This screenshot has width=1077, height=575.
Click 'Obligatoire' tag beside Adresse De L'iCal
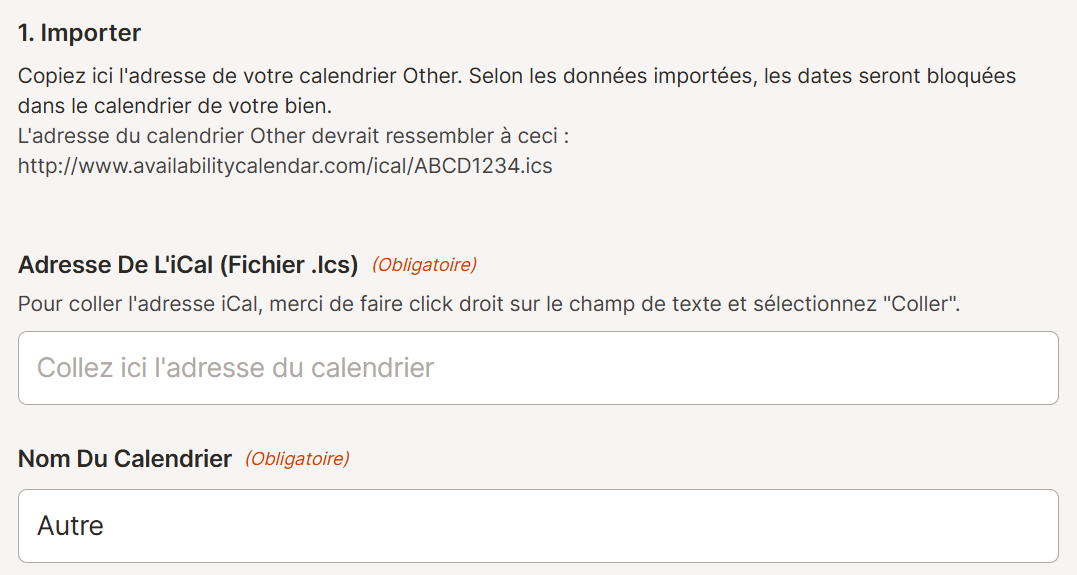tap(424, 265)
